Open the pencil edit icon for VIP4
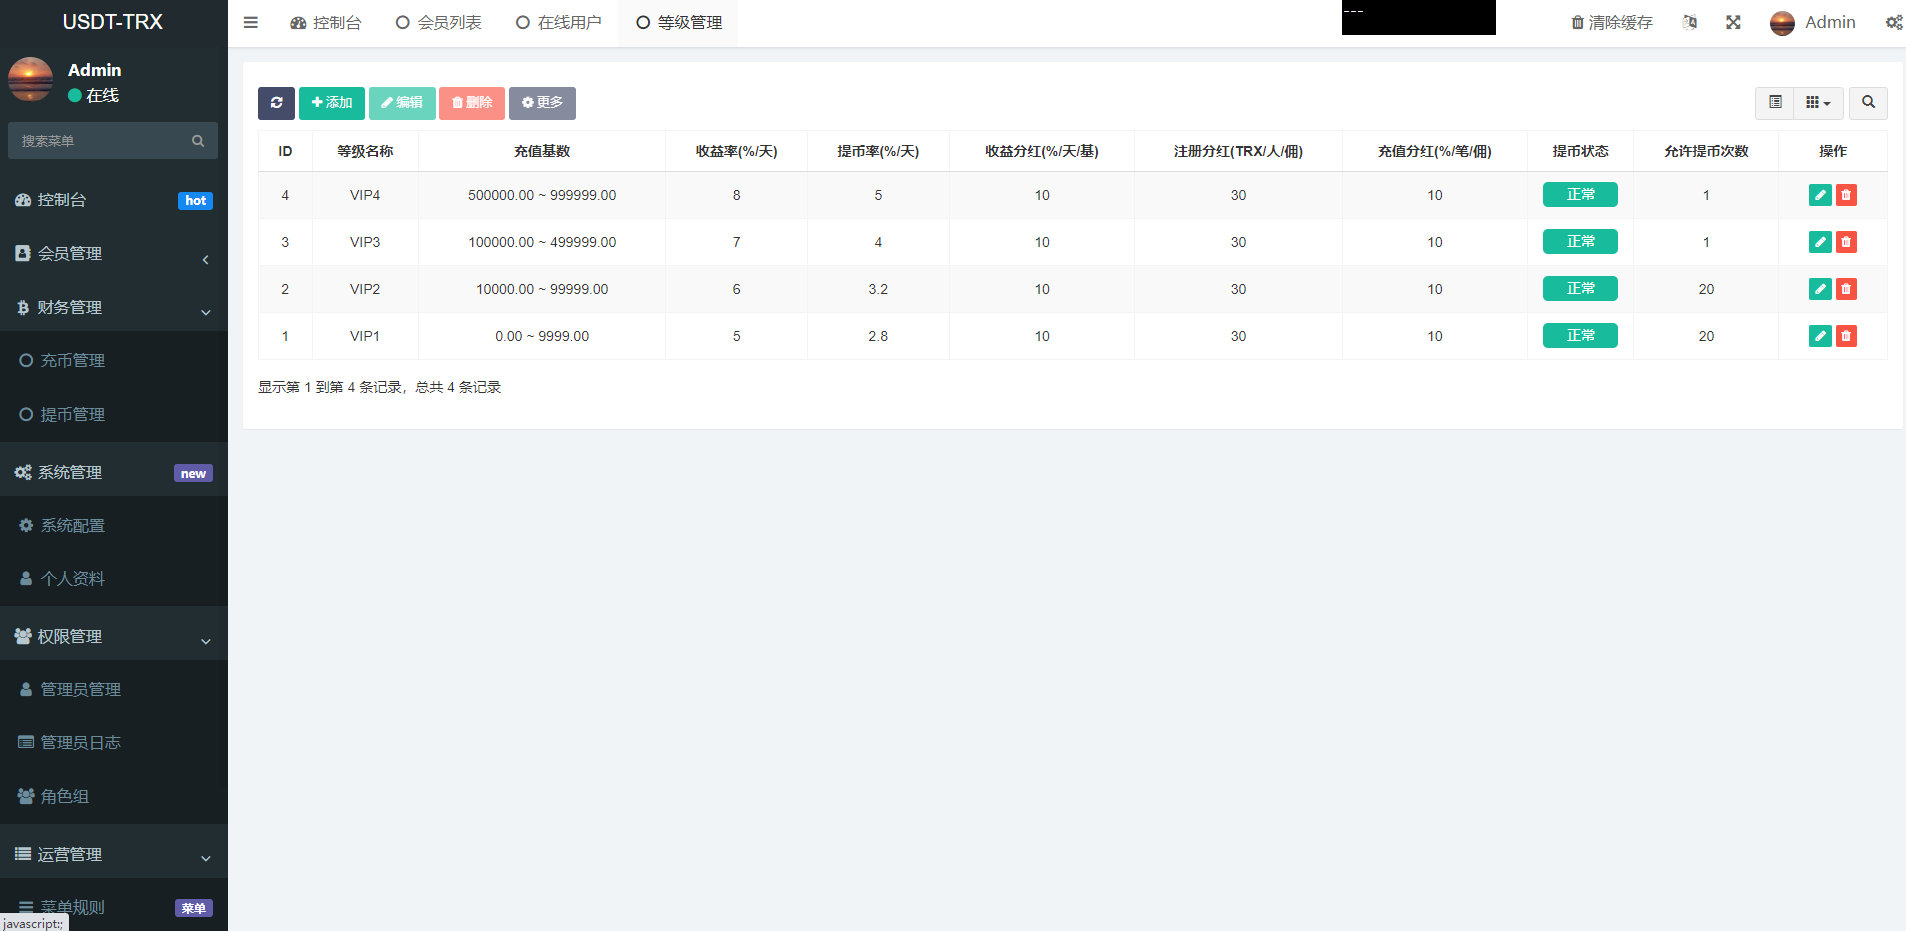1906x931 pixels. pyautogui.click(x=1818, y=195)
